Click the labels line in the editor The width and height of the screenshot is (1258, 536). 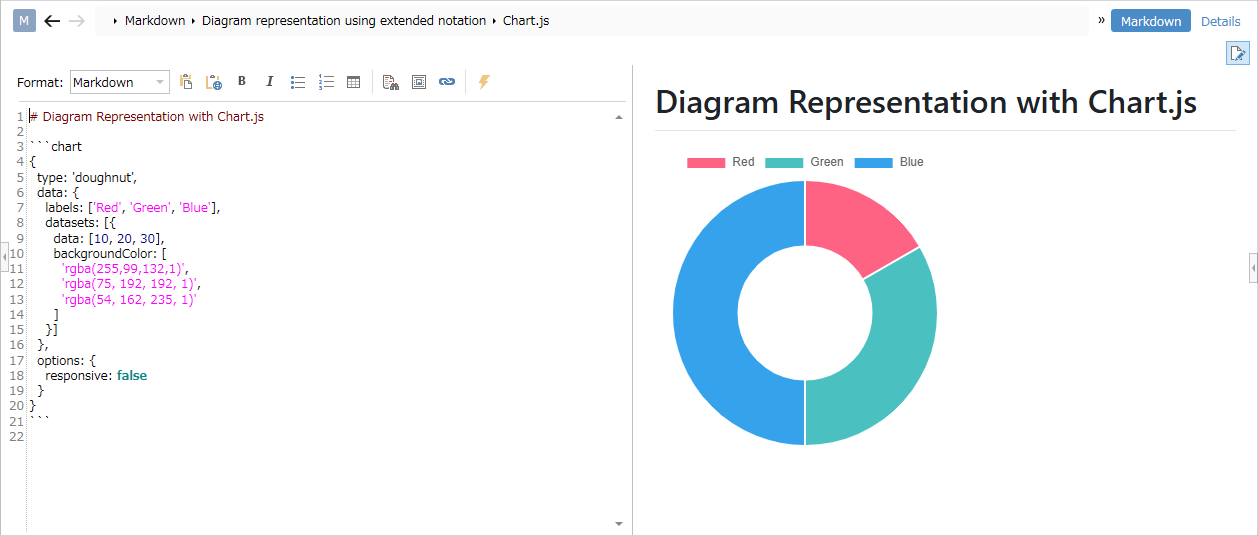132,207
